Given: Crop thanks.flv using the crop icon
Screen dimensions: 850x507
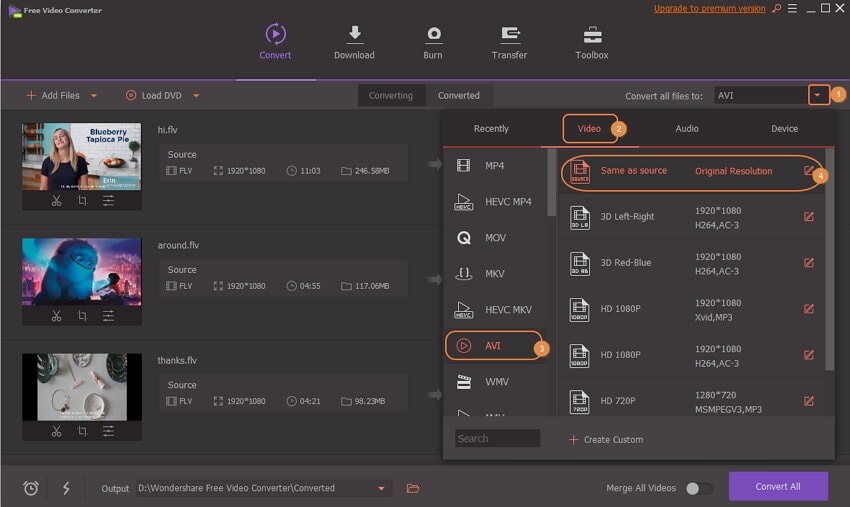Looking at the screenshot, I should coord(82,431).
